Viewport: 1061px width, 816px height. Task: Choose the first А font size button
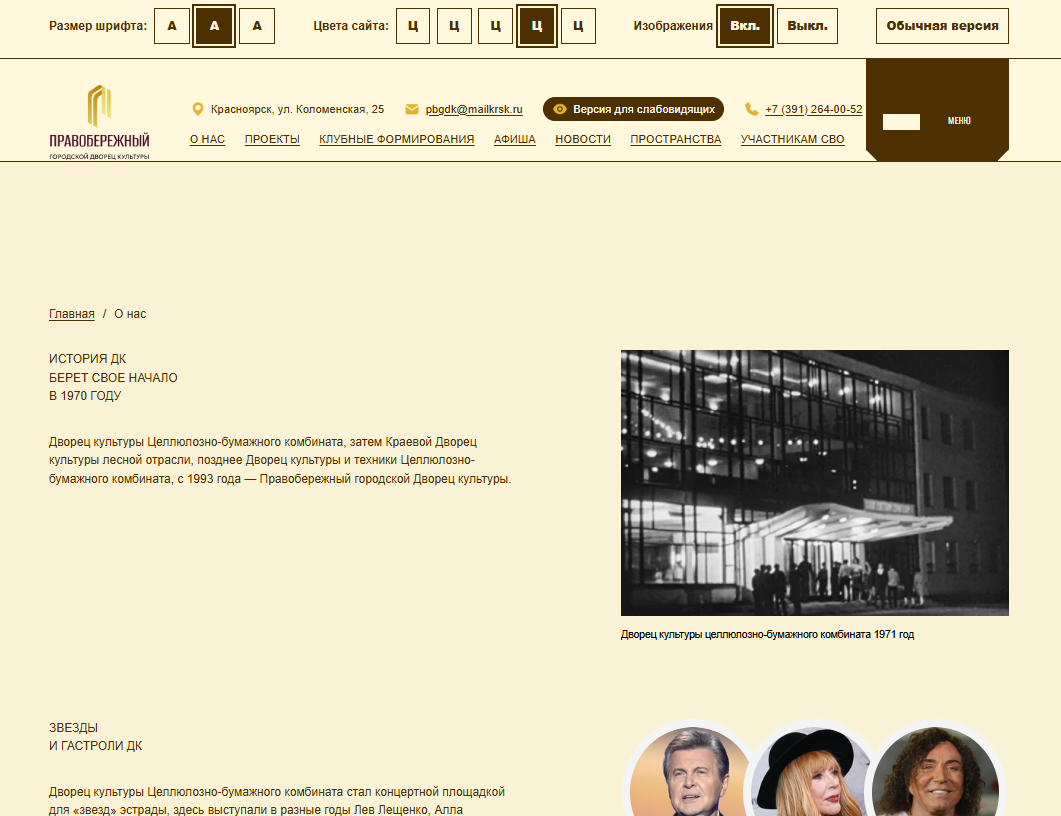coord(172,26)
